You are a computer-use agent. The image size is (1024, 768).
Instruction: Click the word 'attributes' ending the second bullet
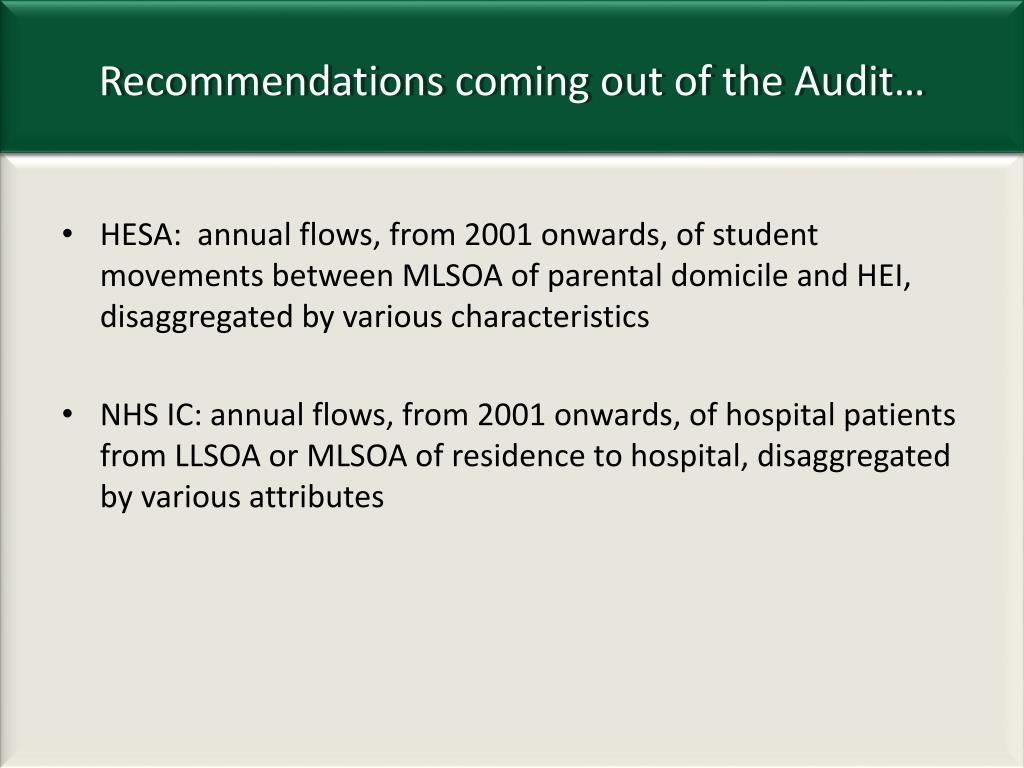coord(316,497)
